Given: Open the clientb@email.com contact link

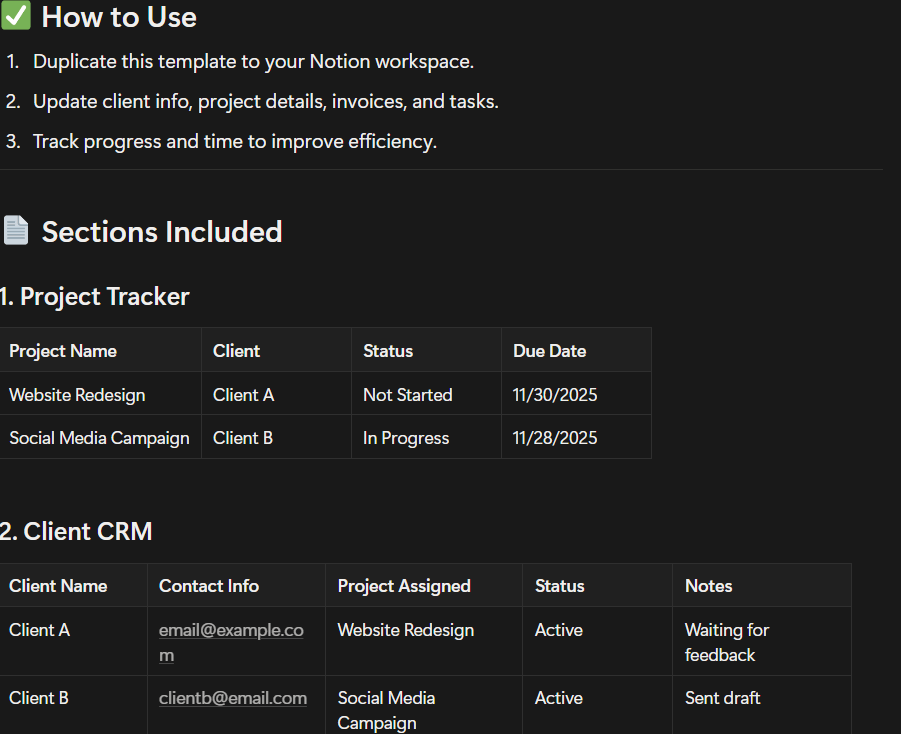Looking at the screenshot, I should click(x=233, y=698).
